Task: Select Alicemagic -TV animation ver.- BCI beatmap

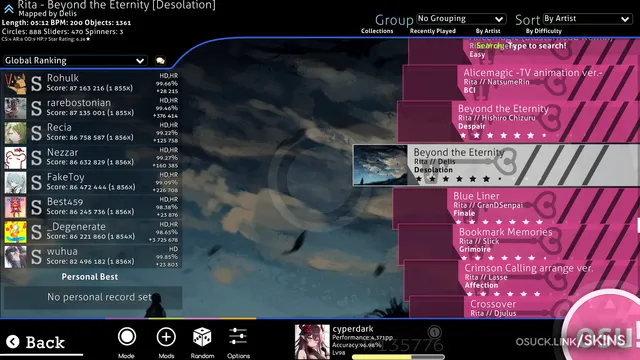Action: (x=522, y=83)
